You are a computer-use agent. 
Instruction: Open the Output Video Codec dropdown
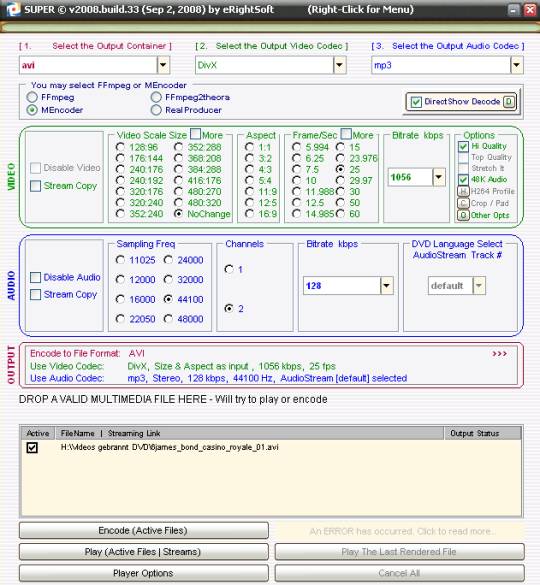[x=339, y=65]
